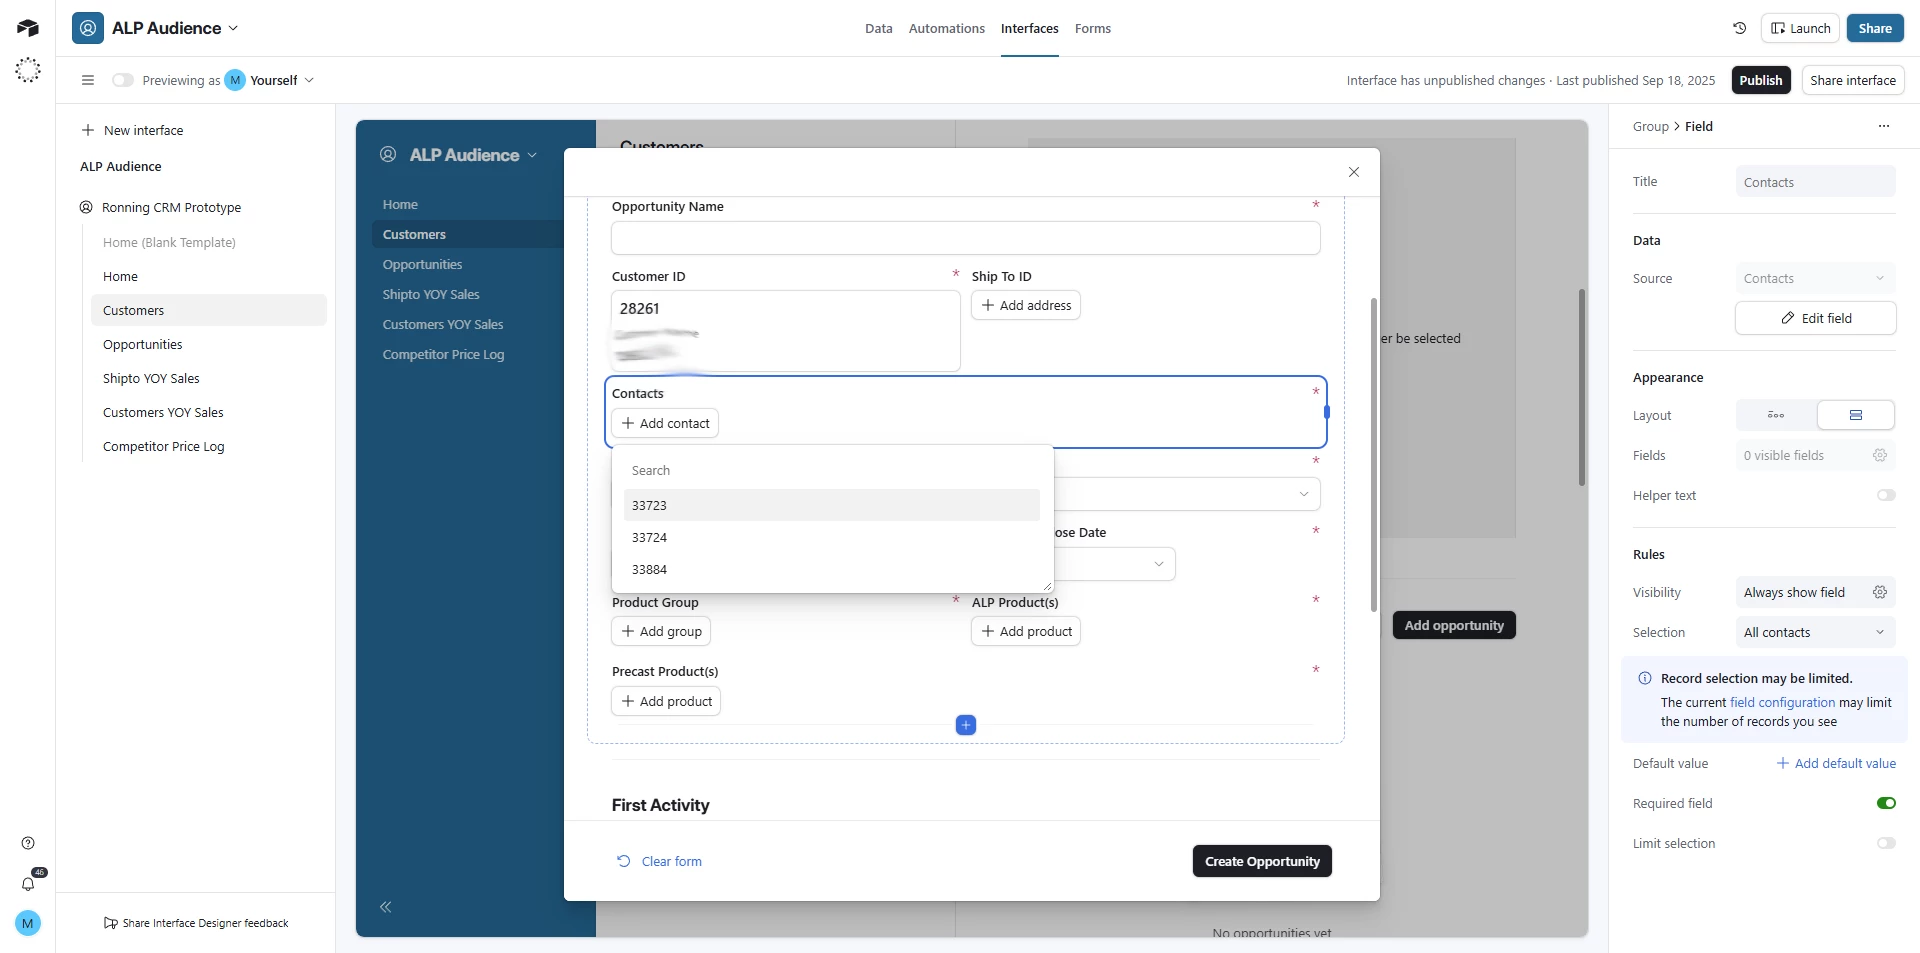Viewport: 1920px width, 953px height.
Task: Click the plus icon for New interface
Action: pyautogui.click(x=88, y=130)
